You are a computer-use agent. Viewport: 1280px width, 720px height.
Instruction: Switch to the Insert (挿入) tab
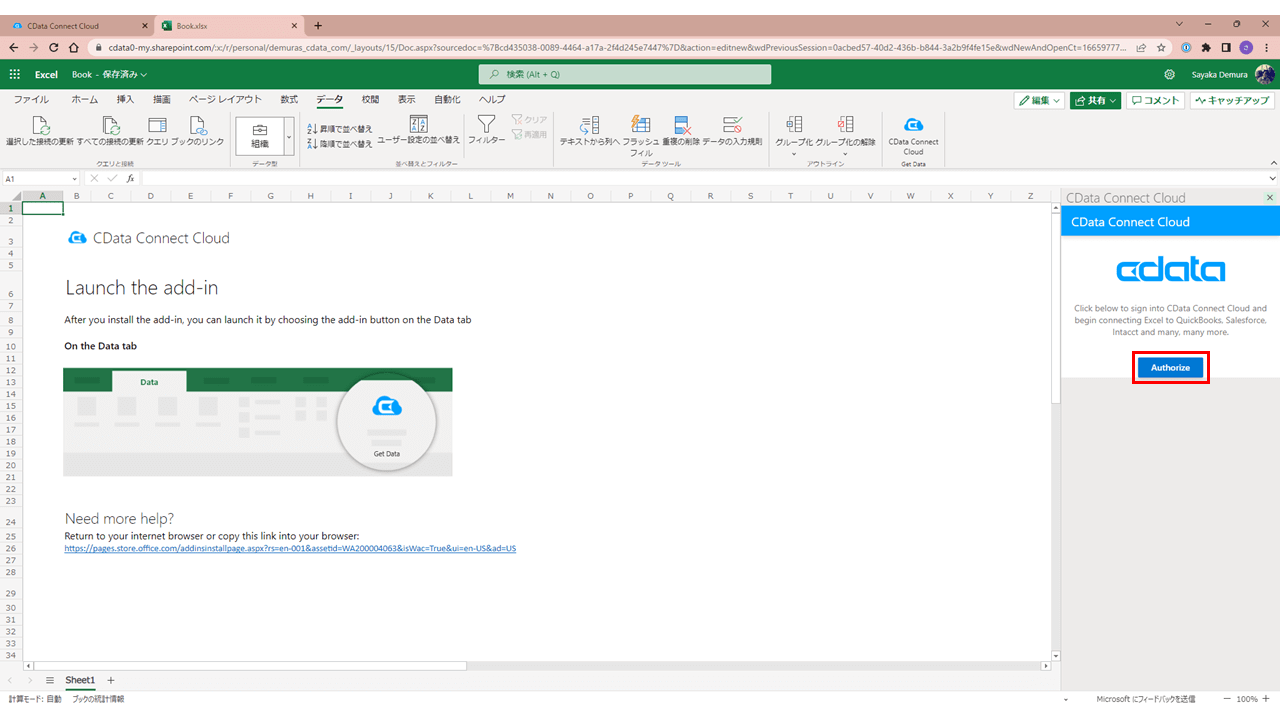(125, 99)
